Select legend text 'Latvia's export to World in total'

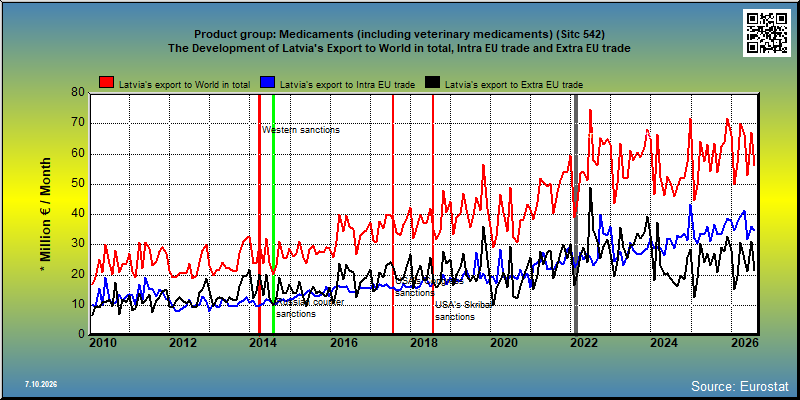184,85
